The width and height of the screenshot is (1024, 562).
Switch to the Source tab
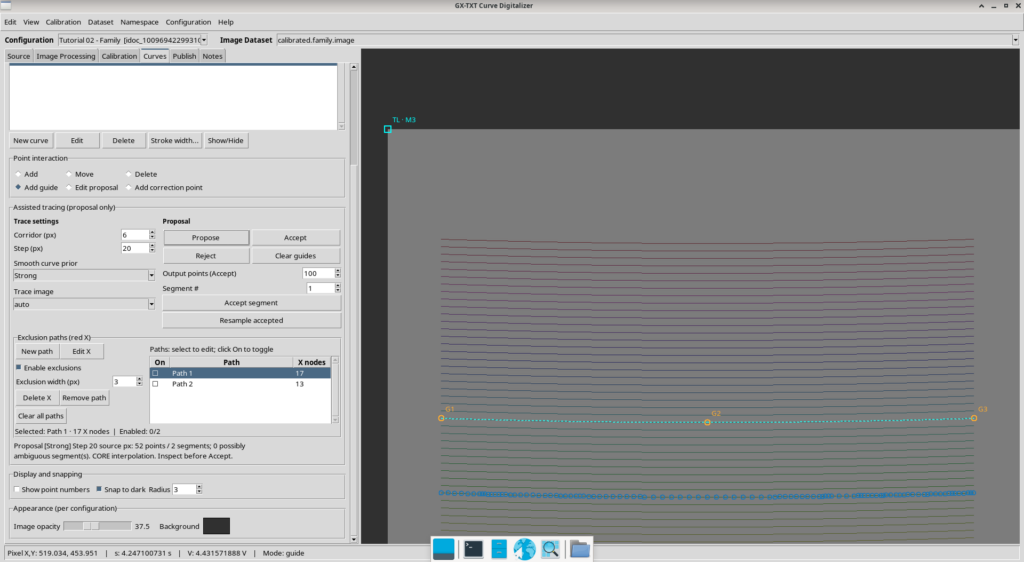(18, 56)
